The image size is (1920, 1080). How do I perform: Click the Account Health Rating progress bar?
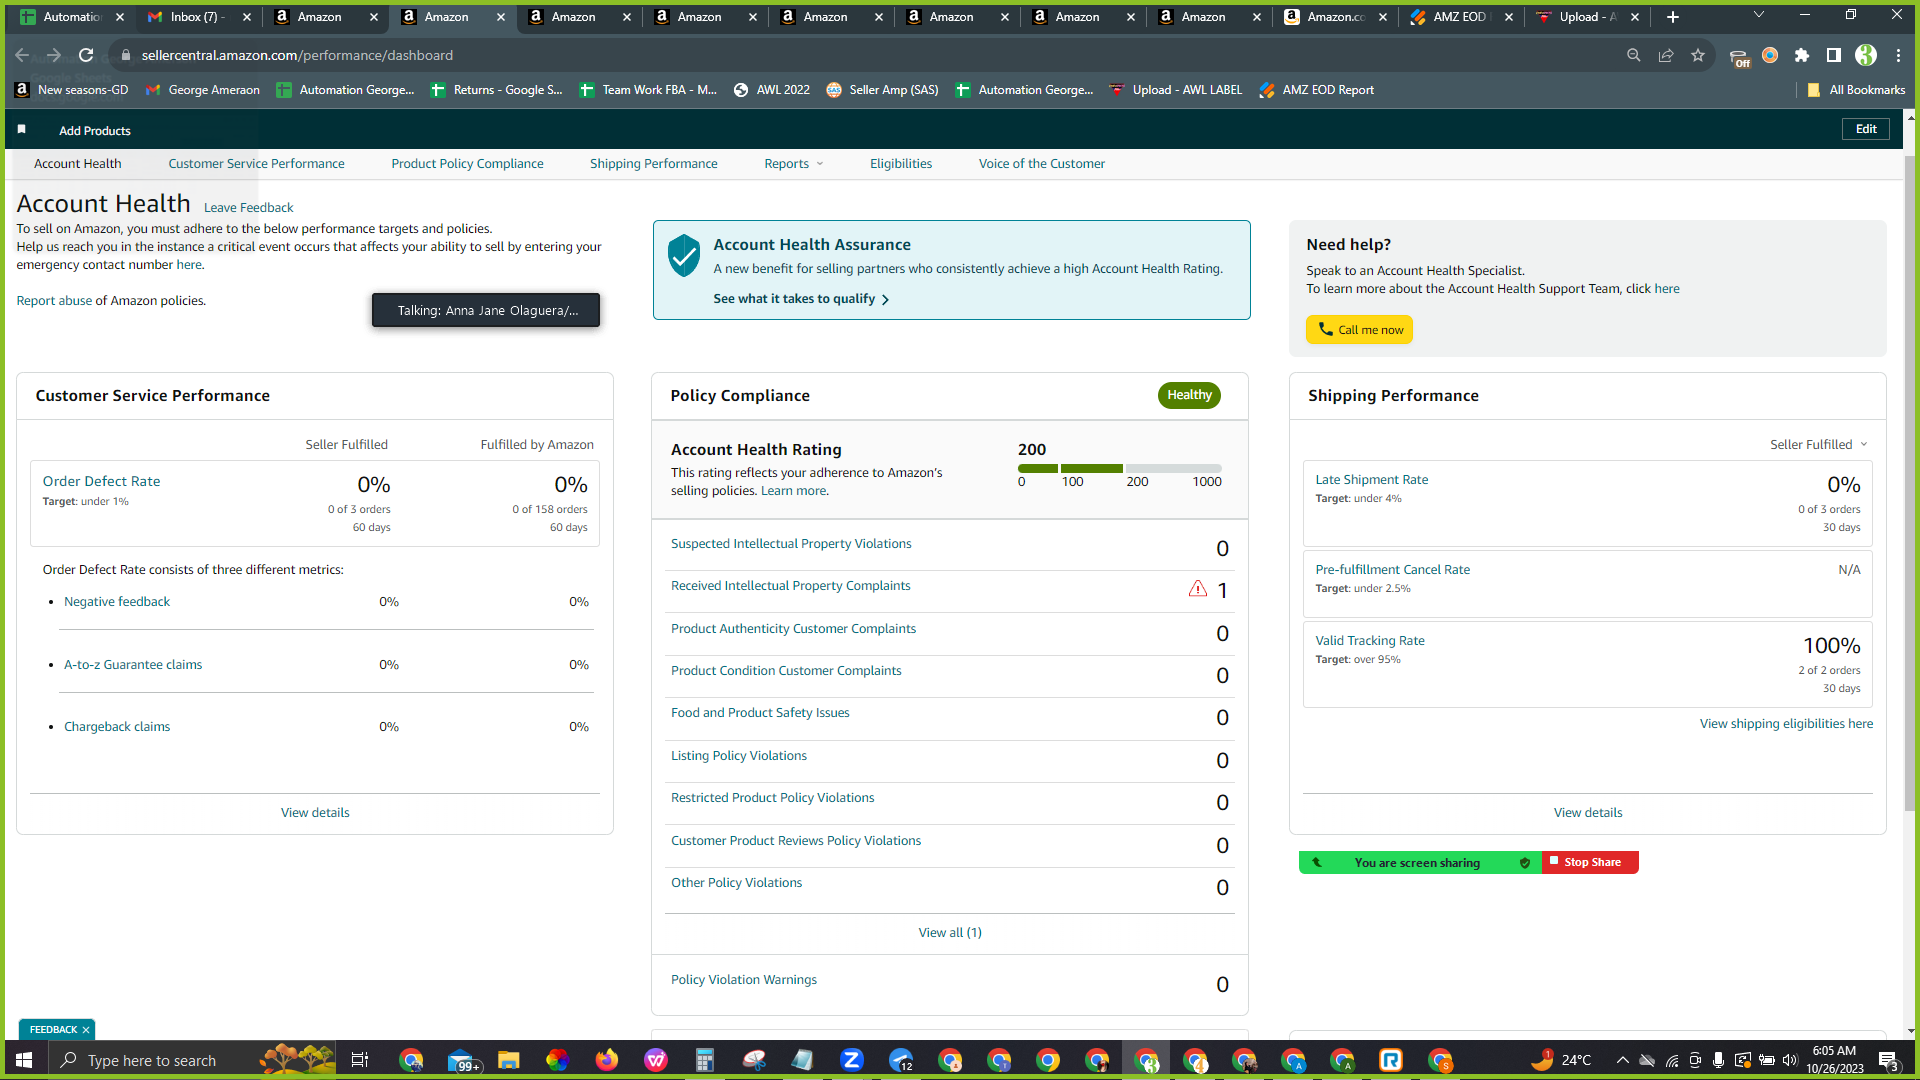(x=1120, y=468)
